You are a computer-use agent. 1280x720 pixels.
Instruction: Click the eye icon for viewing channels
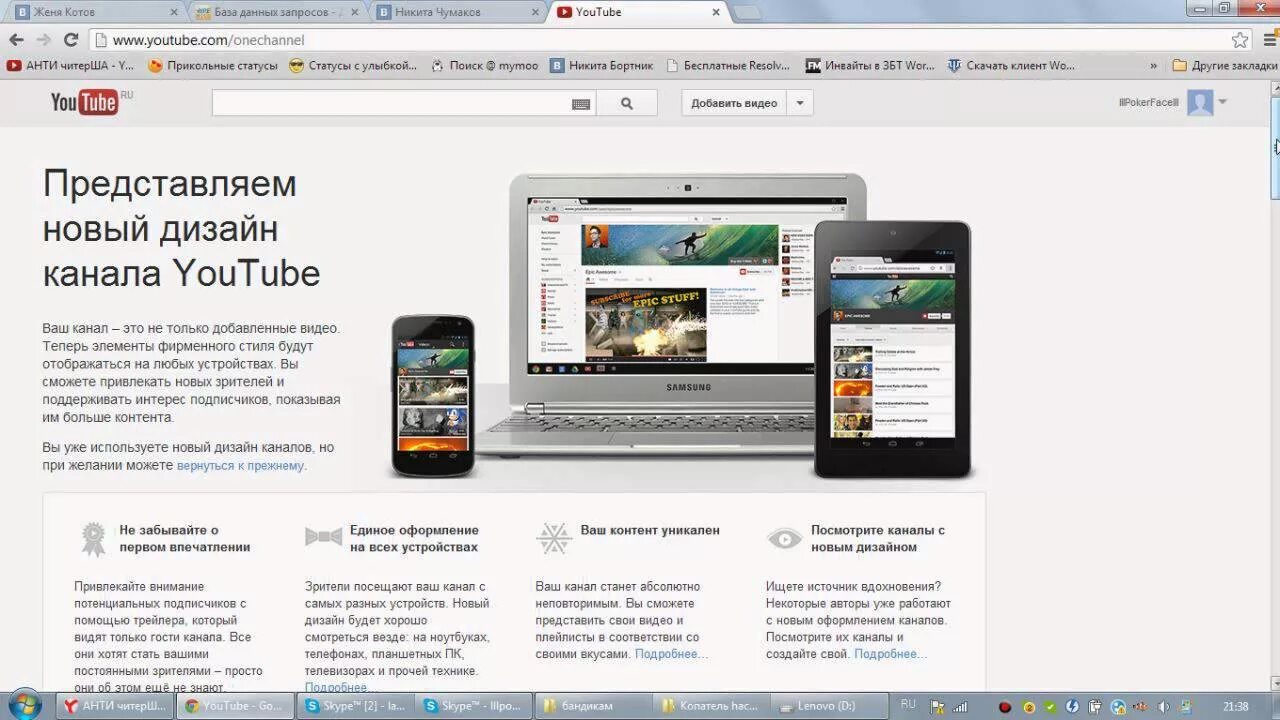pos(785,539)
